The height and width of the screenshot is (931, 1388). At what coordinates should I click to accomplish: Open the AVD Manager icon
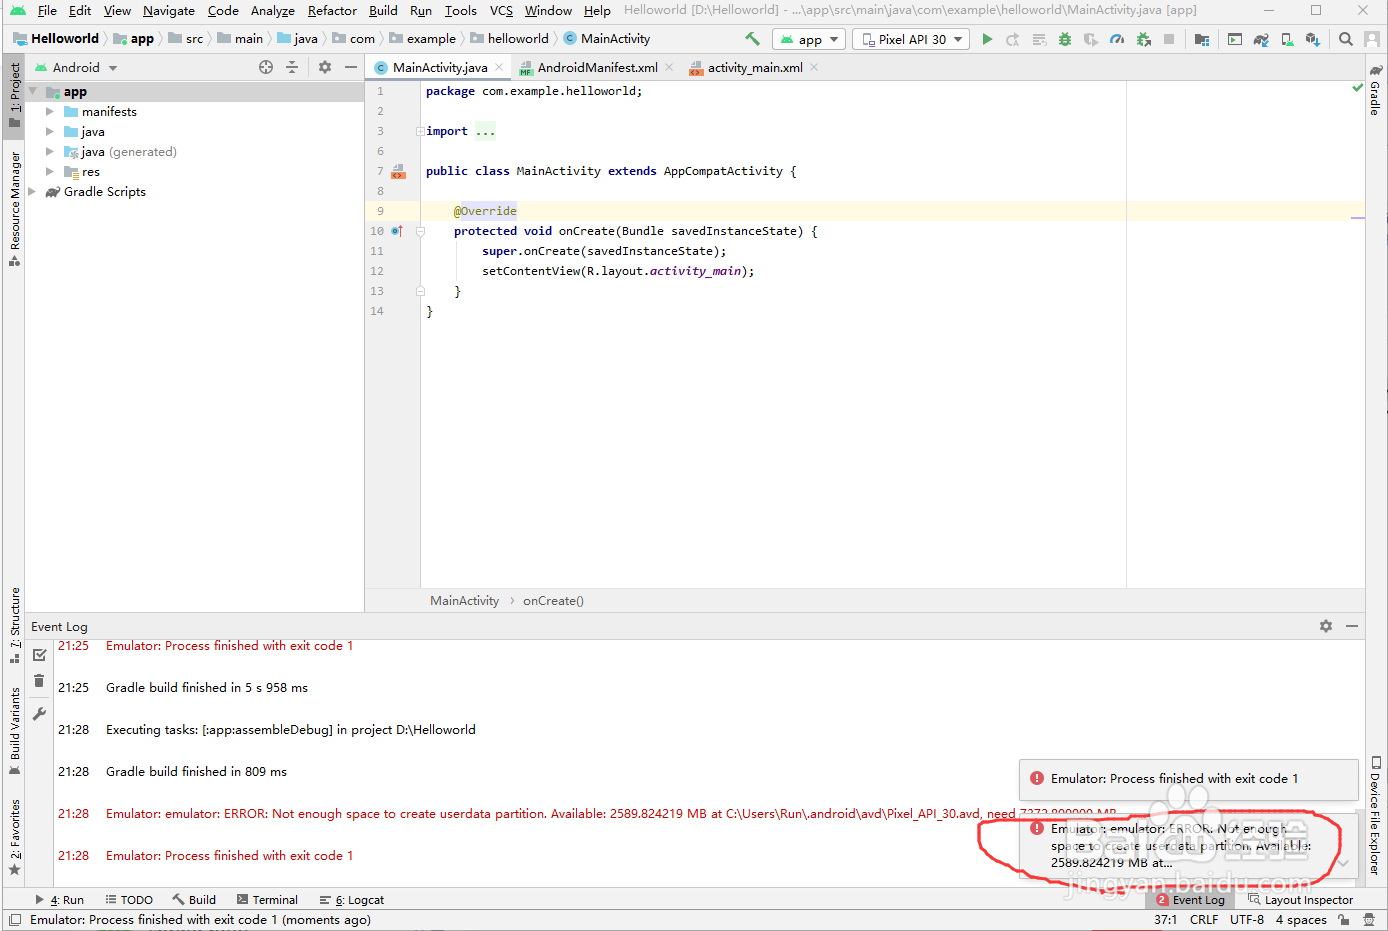pos(1287,39)
